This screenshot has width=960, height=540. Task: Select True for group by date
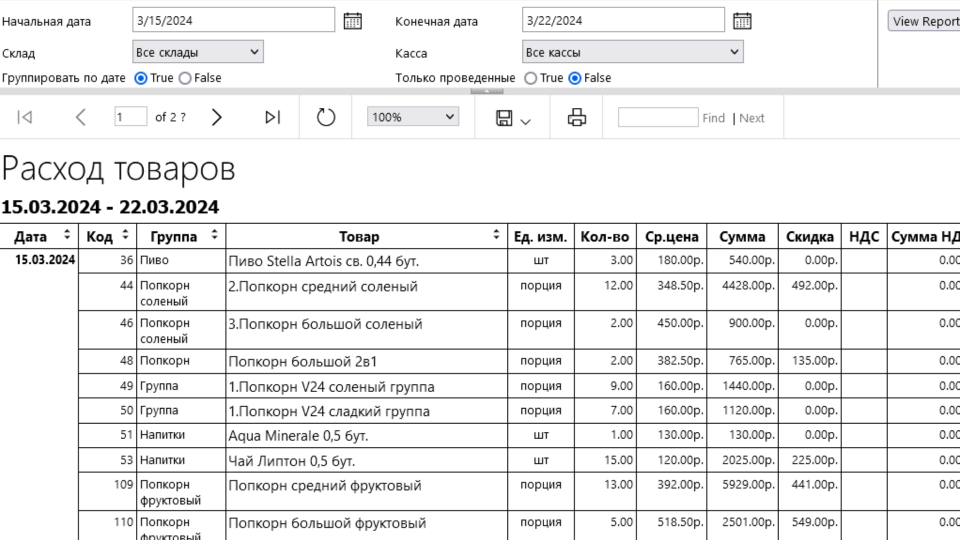pyautogui.click(x=141, y=78)
